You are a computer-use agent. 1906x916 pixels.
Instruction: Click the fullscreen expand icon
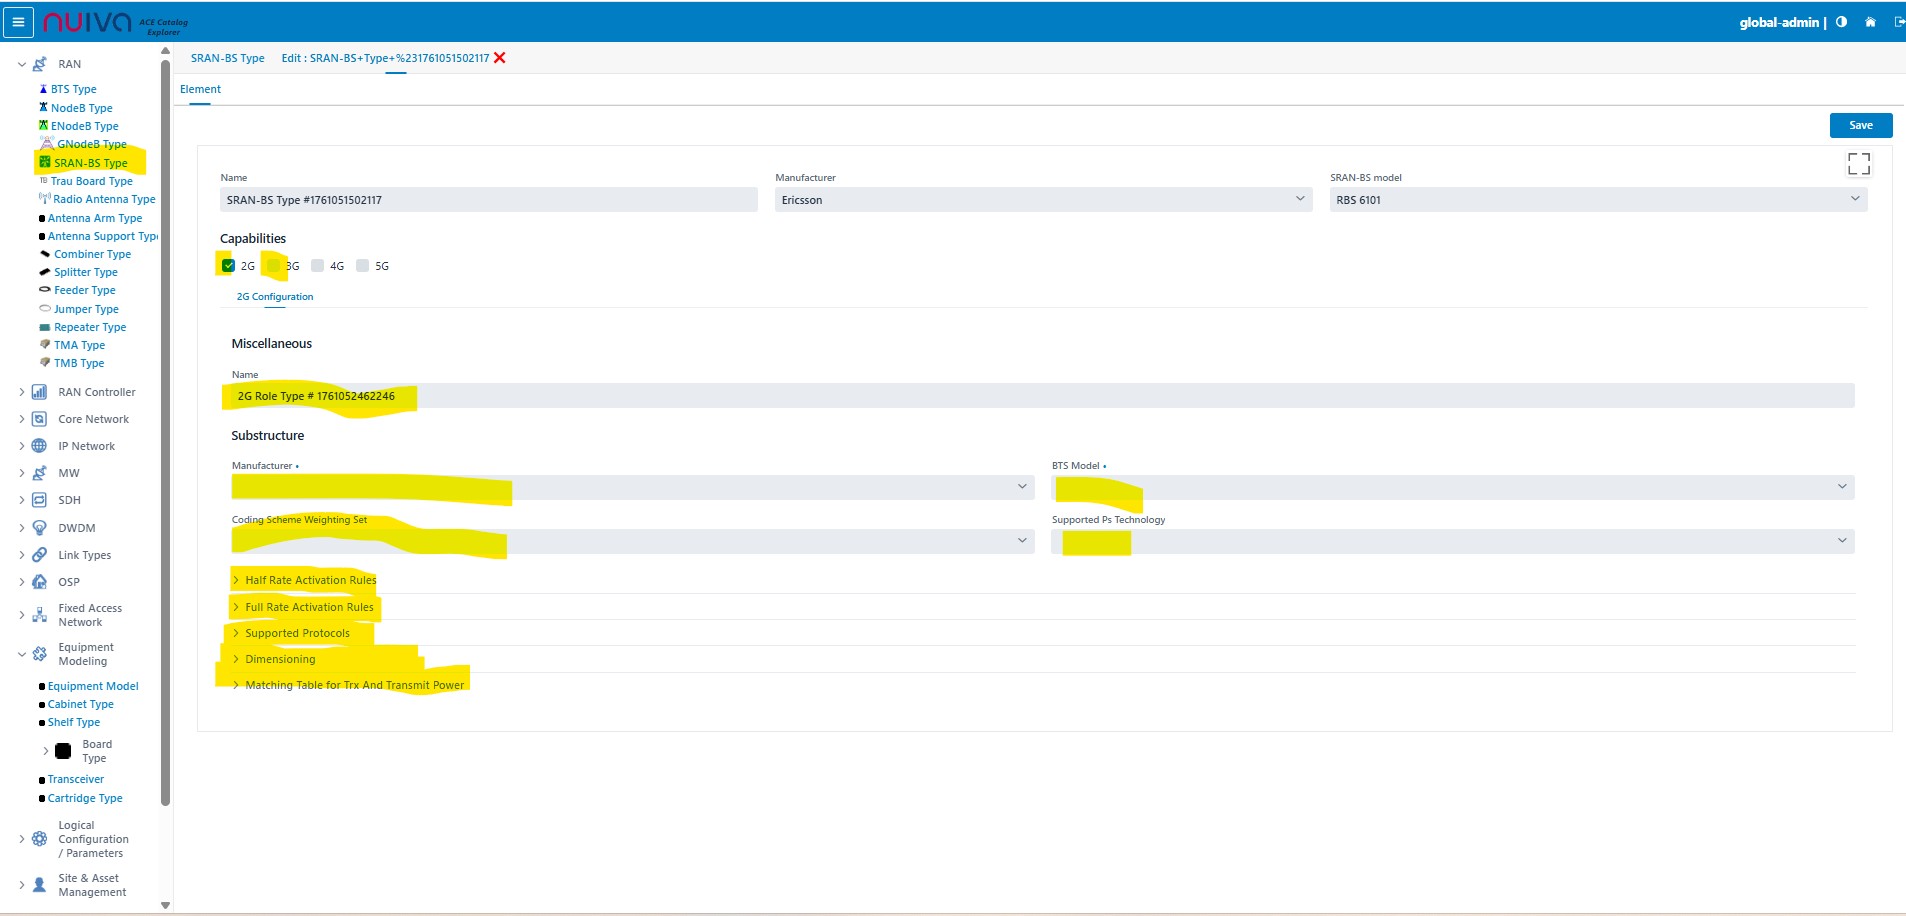[1858, 164]
